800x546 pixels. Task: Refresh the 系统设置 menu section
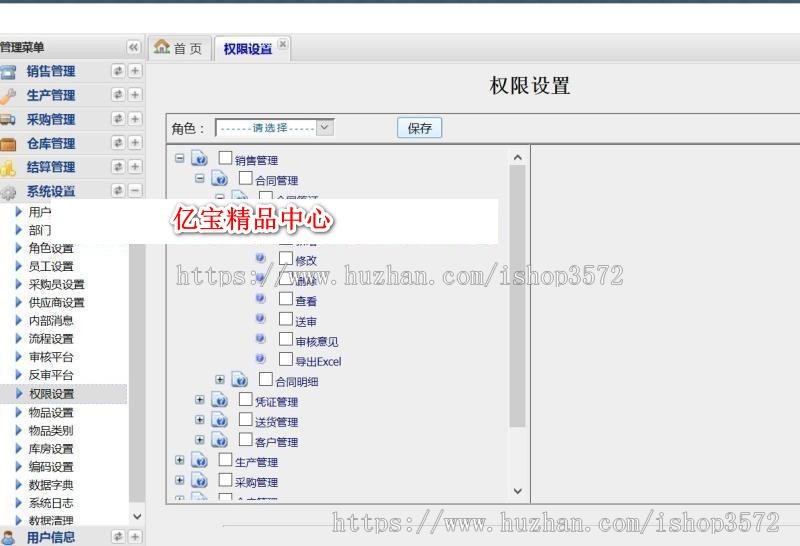pos(118,191)
